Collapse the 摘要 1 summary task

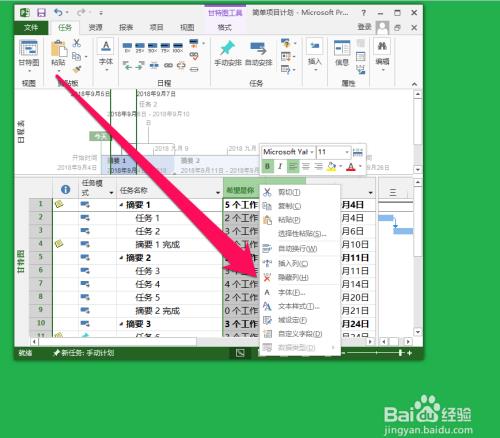[x=121, y=205]
